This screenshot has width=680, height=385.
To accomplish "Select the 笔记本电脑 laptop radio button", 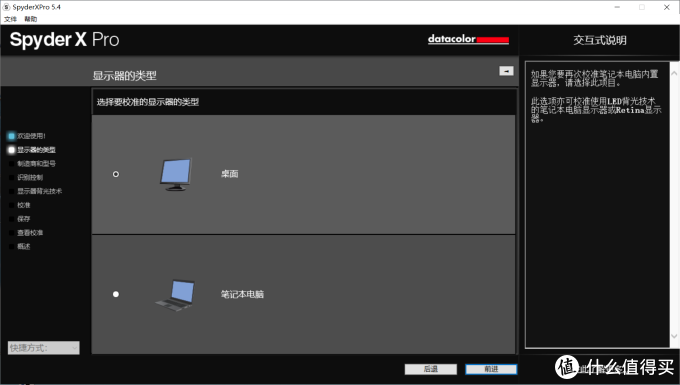I will (x=116, y=294).
